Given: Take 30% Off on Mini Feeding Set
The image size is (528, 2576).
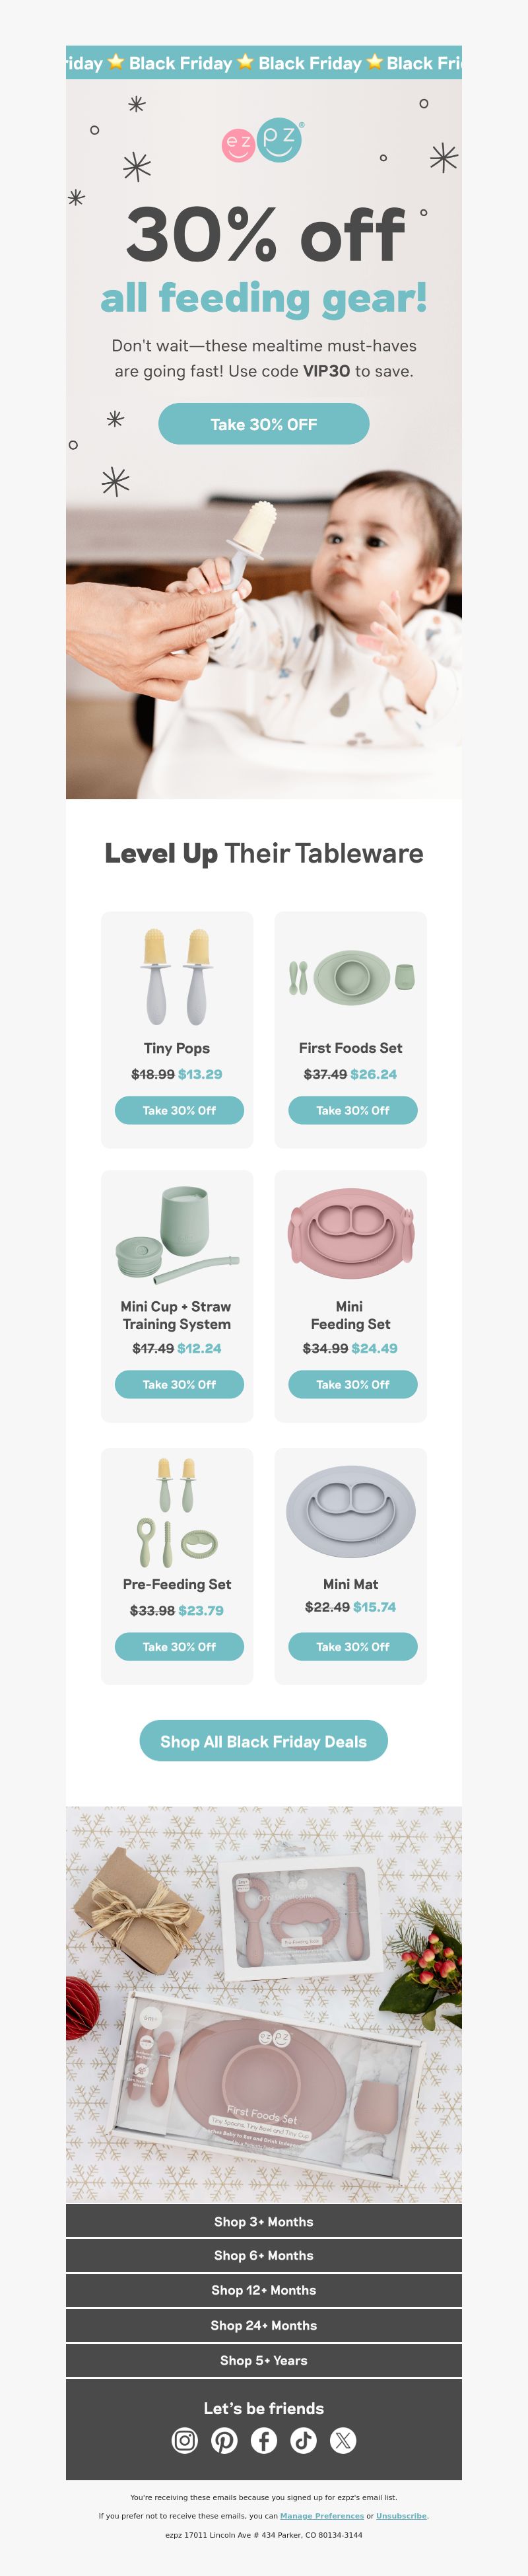Looking at the screenshot, I should tap(353, 1384).
